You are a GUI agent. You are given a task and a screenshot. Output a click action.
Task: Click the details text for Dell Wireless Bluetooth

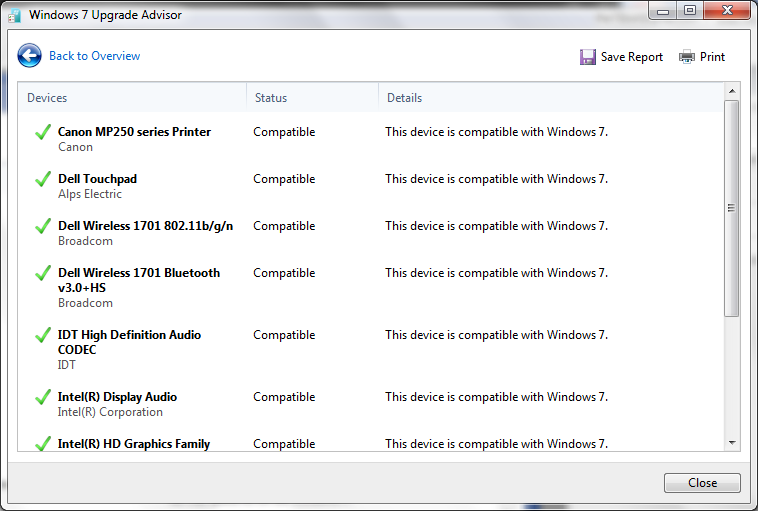(496, 273)
